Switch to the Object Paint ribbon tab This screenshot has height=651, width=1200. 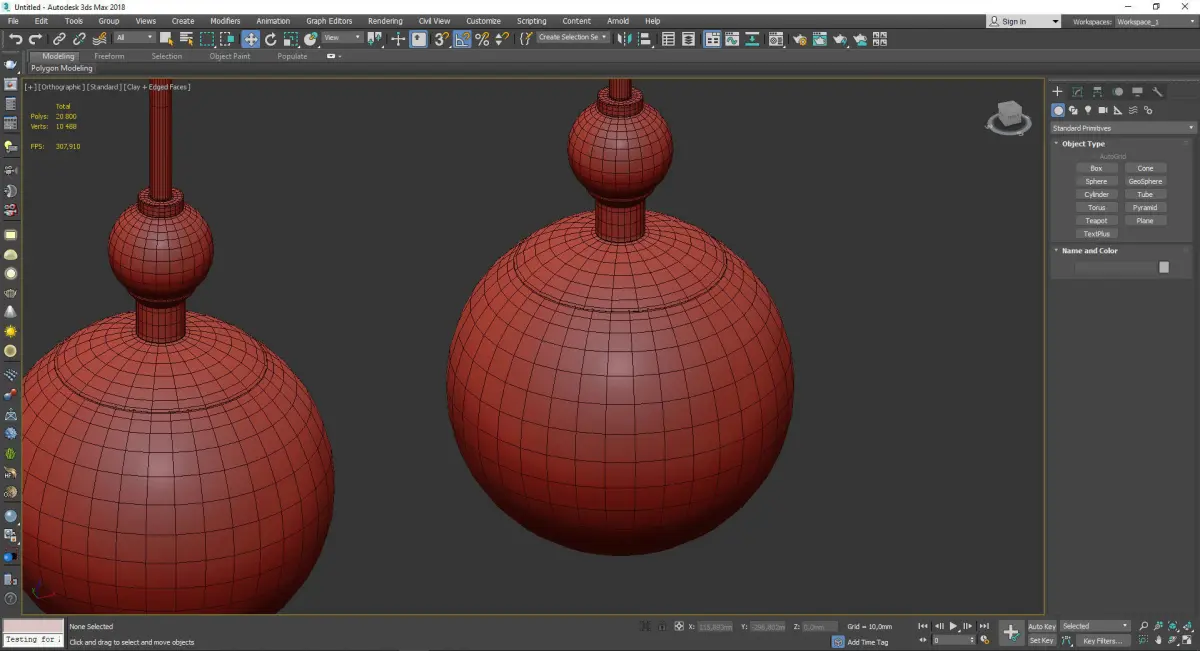[x=230, y=56]
